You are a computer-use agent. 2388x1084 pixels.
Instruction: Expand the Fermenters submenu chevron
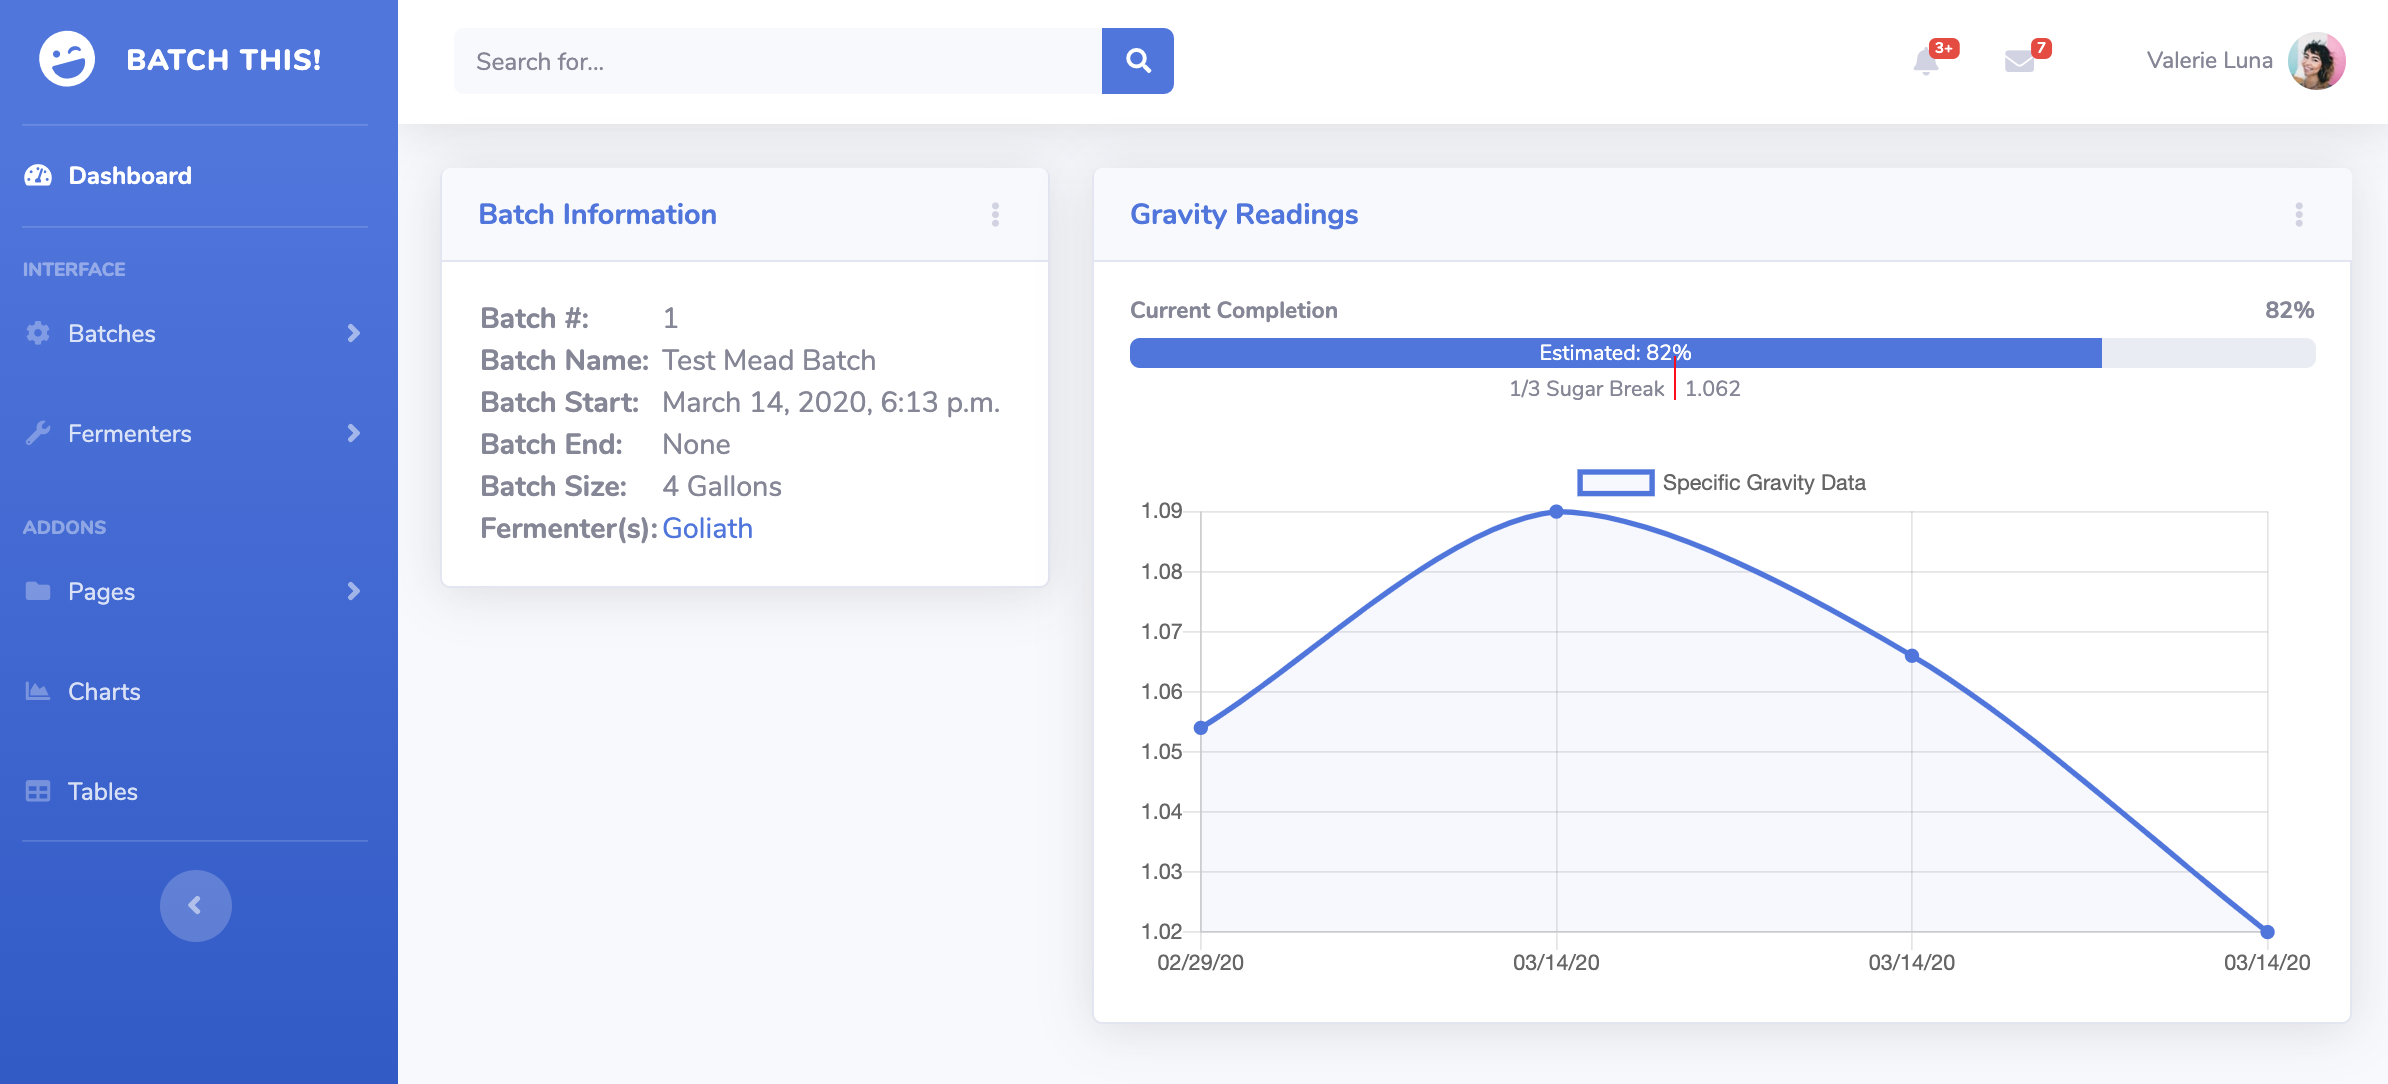(353, 433)
